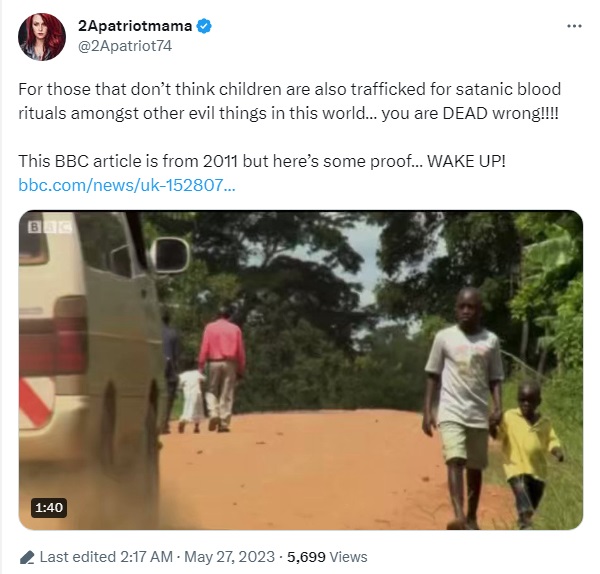This screenshot has width=600, height=574.
Task: Click the "Last edited" label
Action: click(x=77, y=557)
